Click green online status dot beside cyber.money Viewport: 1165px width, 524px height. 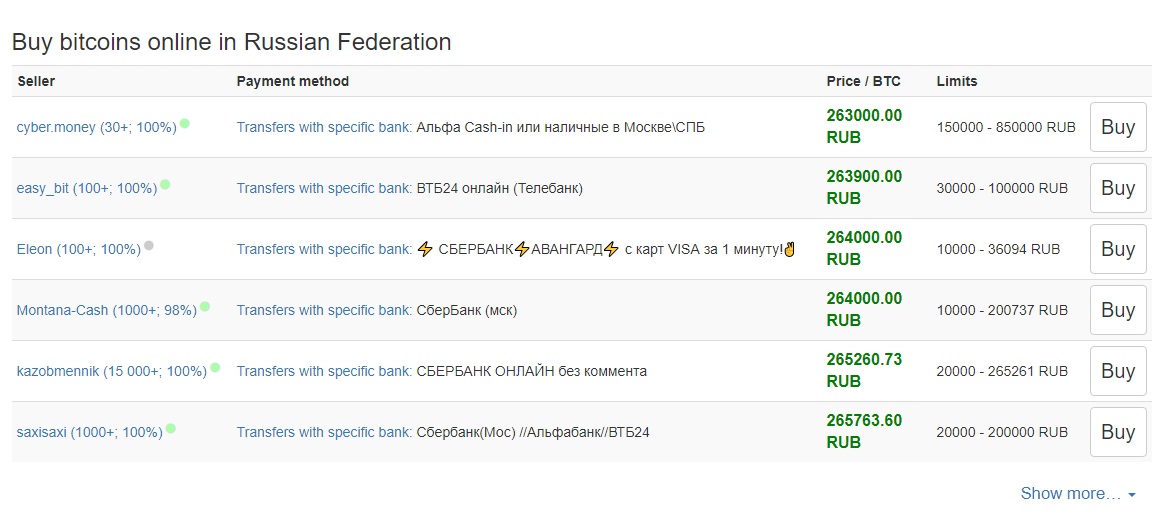click(185, 124)
